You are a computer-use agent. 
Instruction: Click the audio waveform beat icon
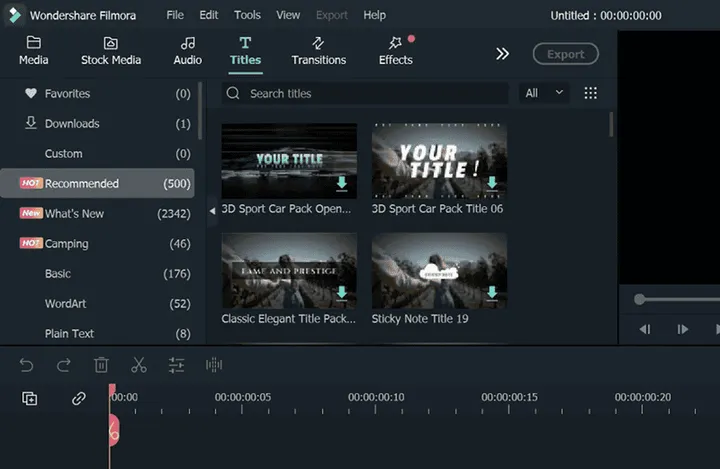click(214, 365)
